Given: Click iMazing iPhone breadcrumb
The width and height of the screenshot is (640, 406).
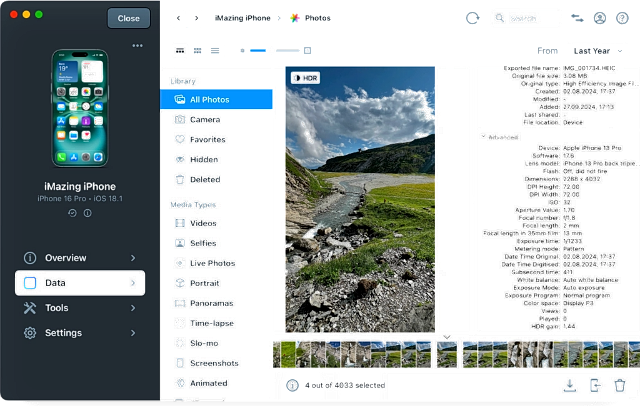Looking at the screenshot, I should (x=242, y=18).
